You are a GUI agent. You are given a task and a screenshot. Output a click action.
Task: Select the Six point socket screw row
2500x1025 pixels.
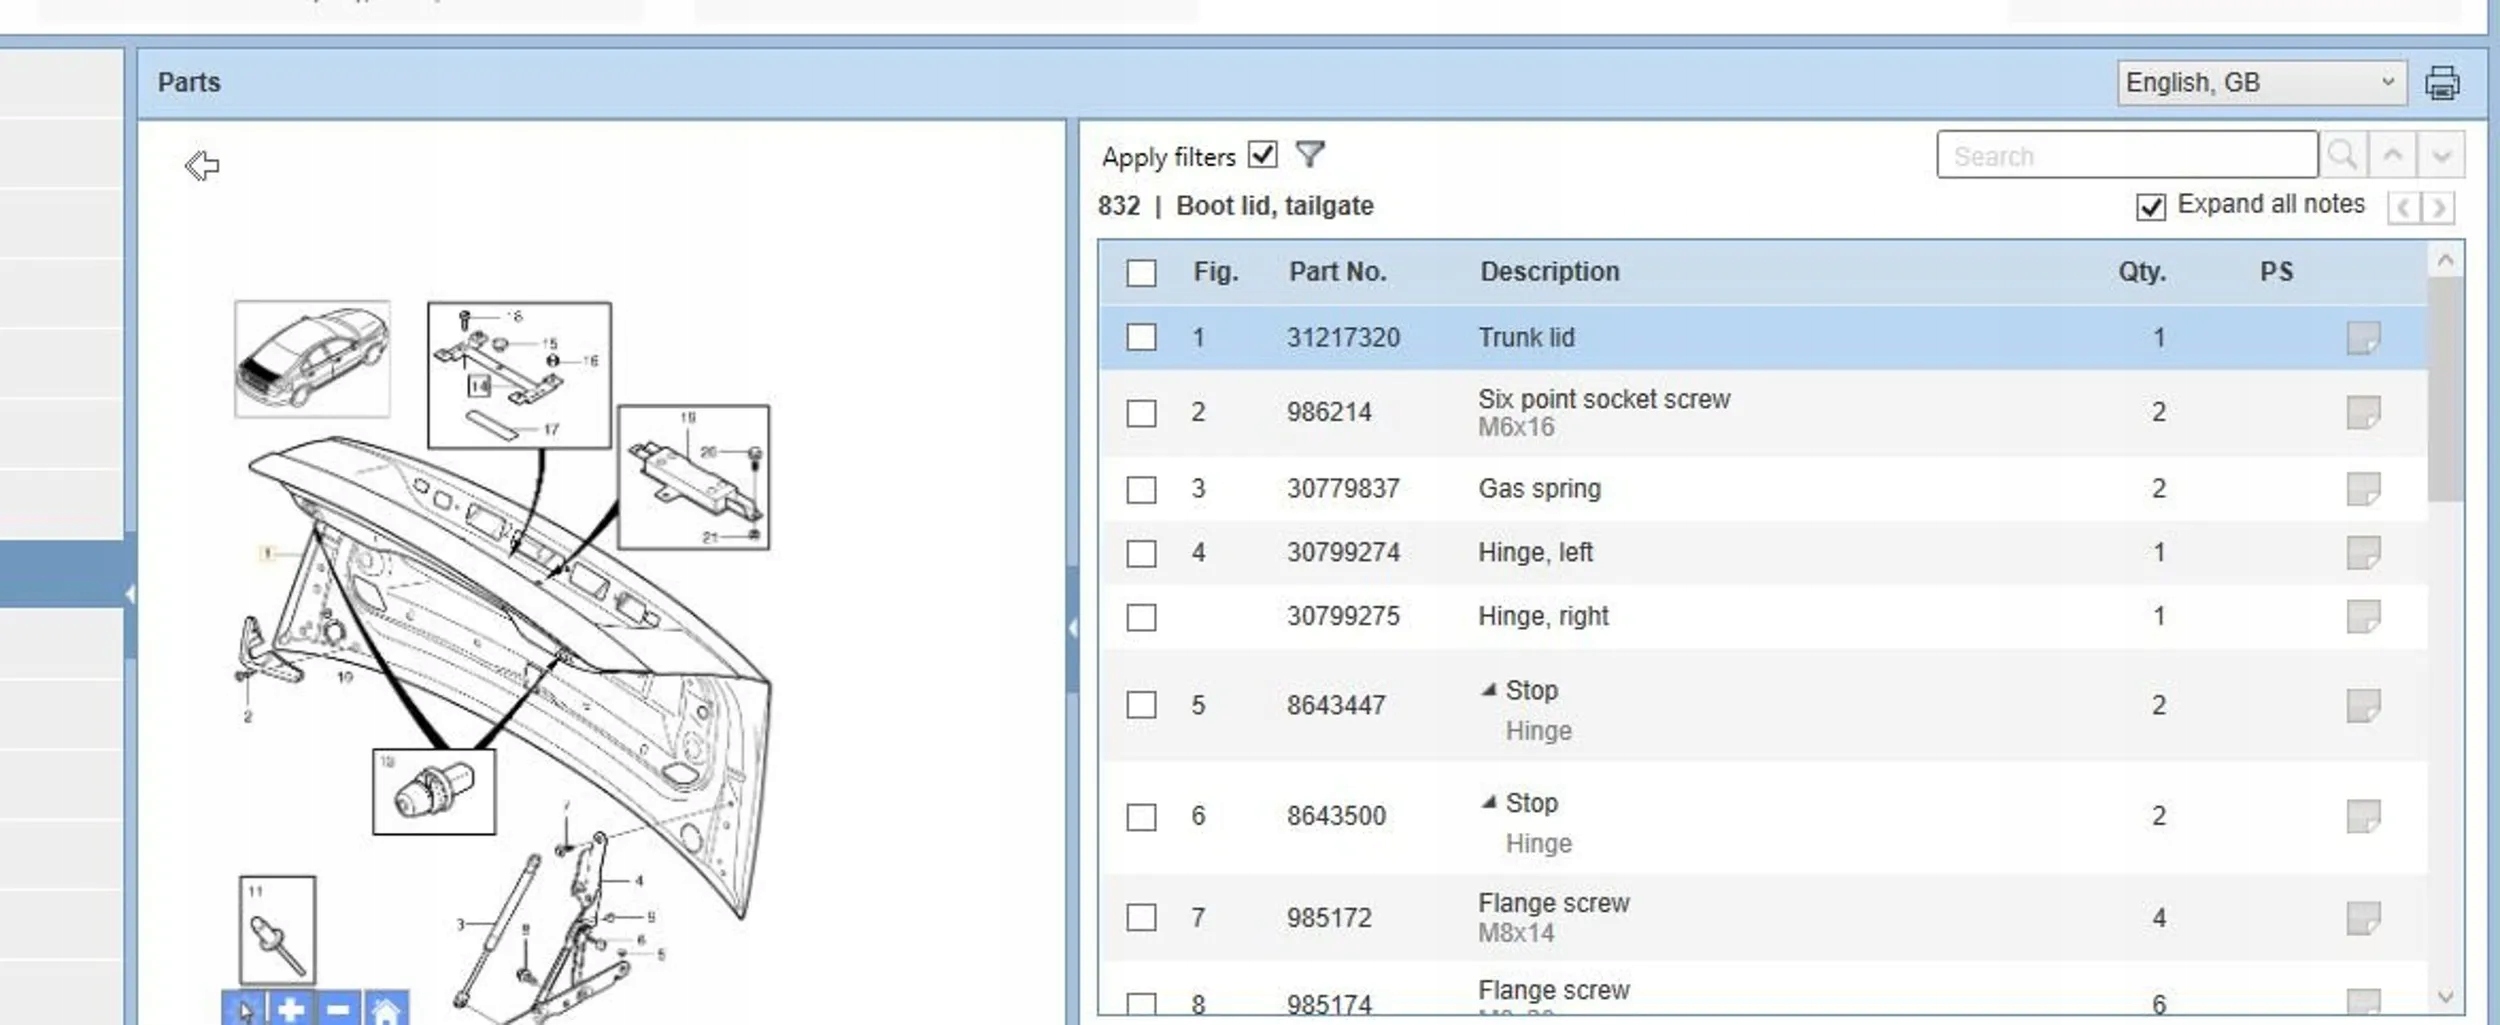1762,413
